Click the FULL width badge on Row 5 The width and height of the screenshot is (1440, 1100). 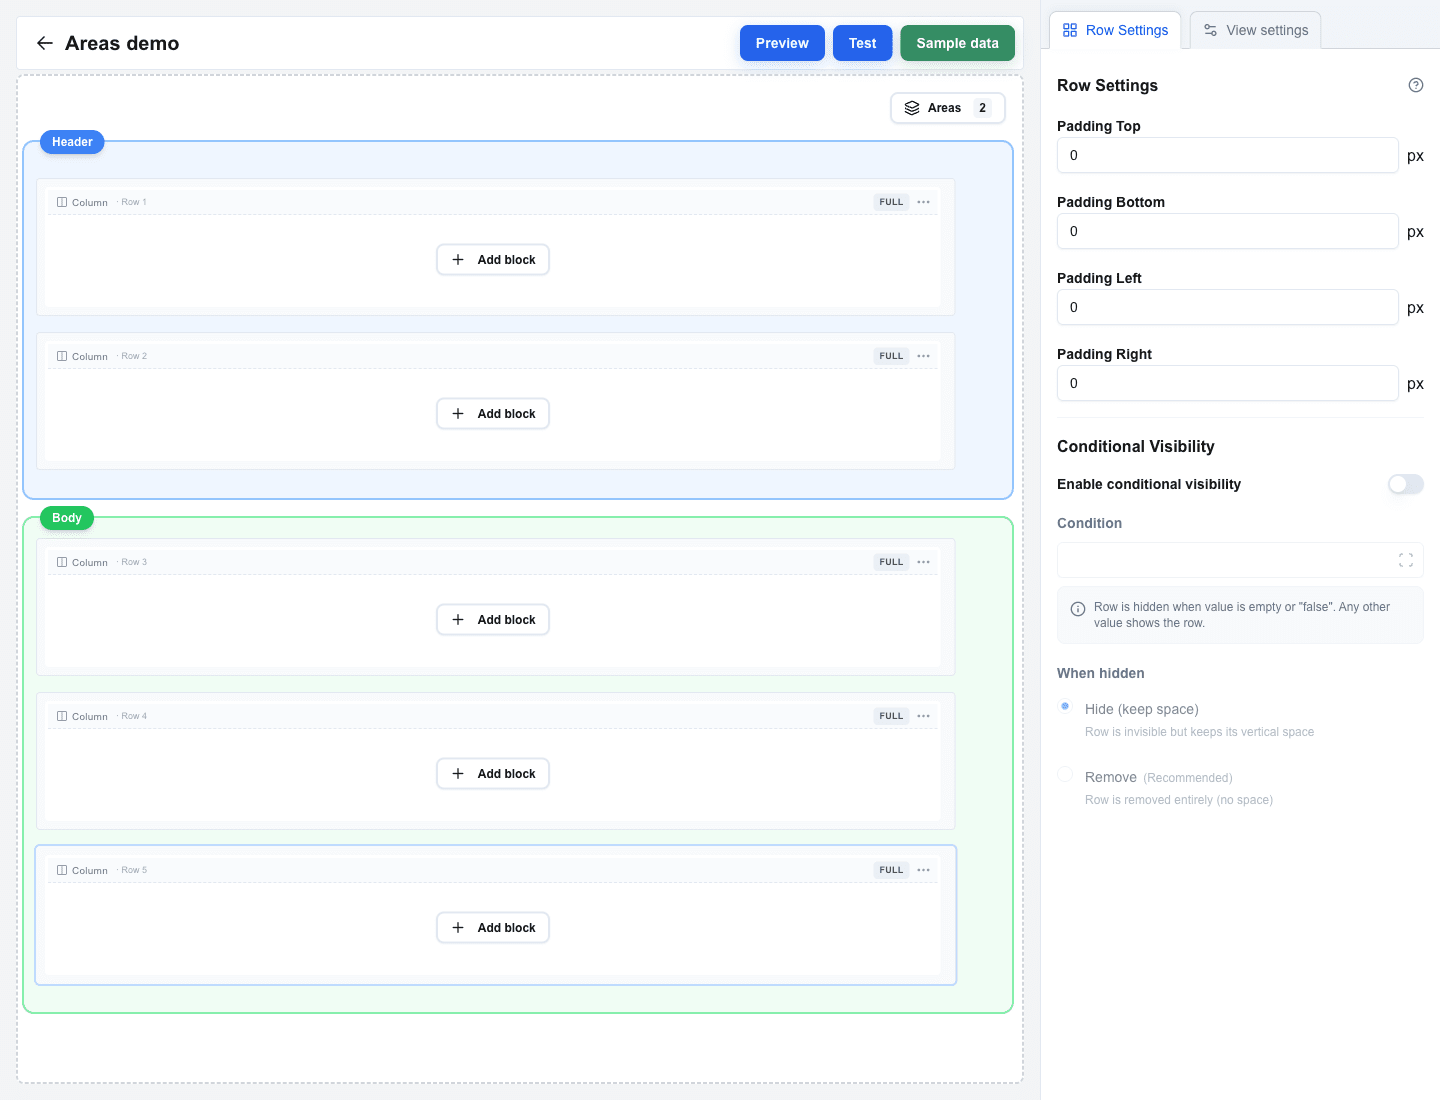click(891, 870)
